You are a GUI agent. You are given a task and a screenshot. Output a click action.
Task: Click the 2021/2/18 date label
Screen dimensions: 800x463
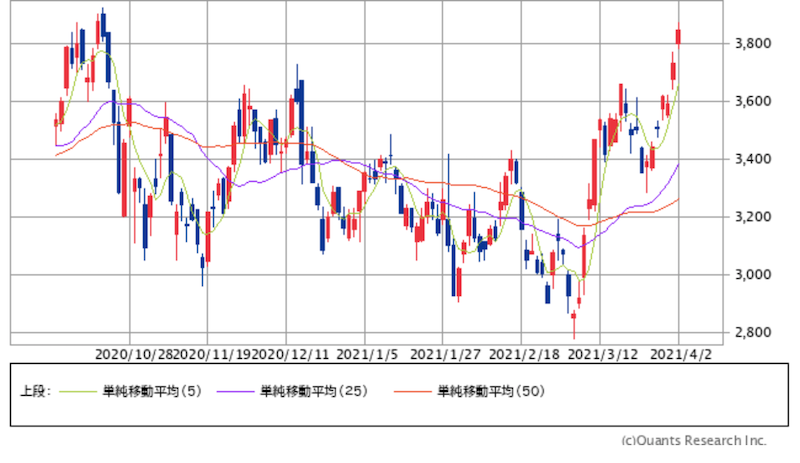point(524,354)
